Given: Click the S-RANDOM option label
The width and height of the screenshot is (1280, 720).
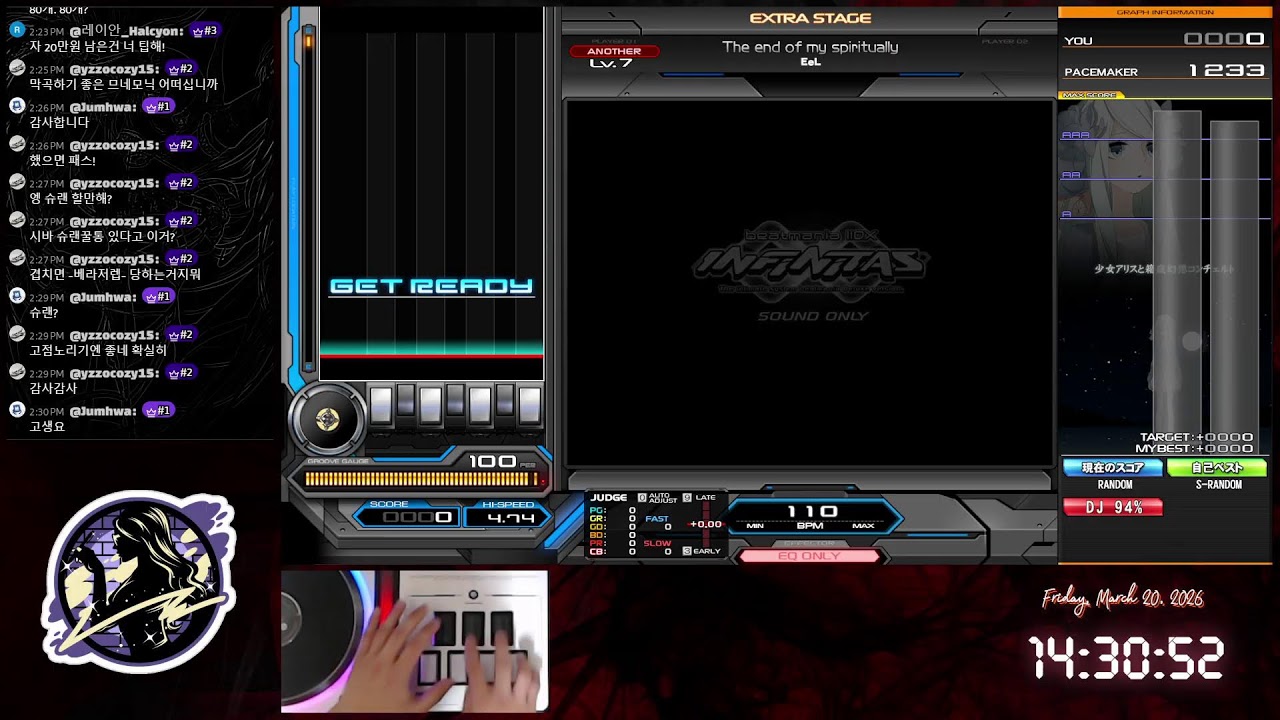Looking at the screenshot, I should (1219, 485).
